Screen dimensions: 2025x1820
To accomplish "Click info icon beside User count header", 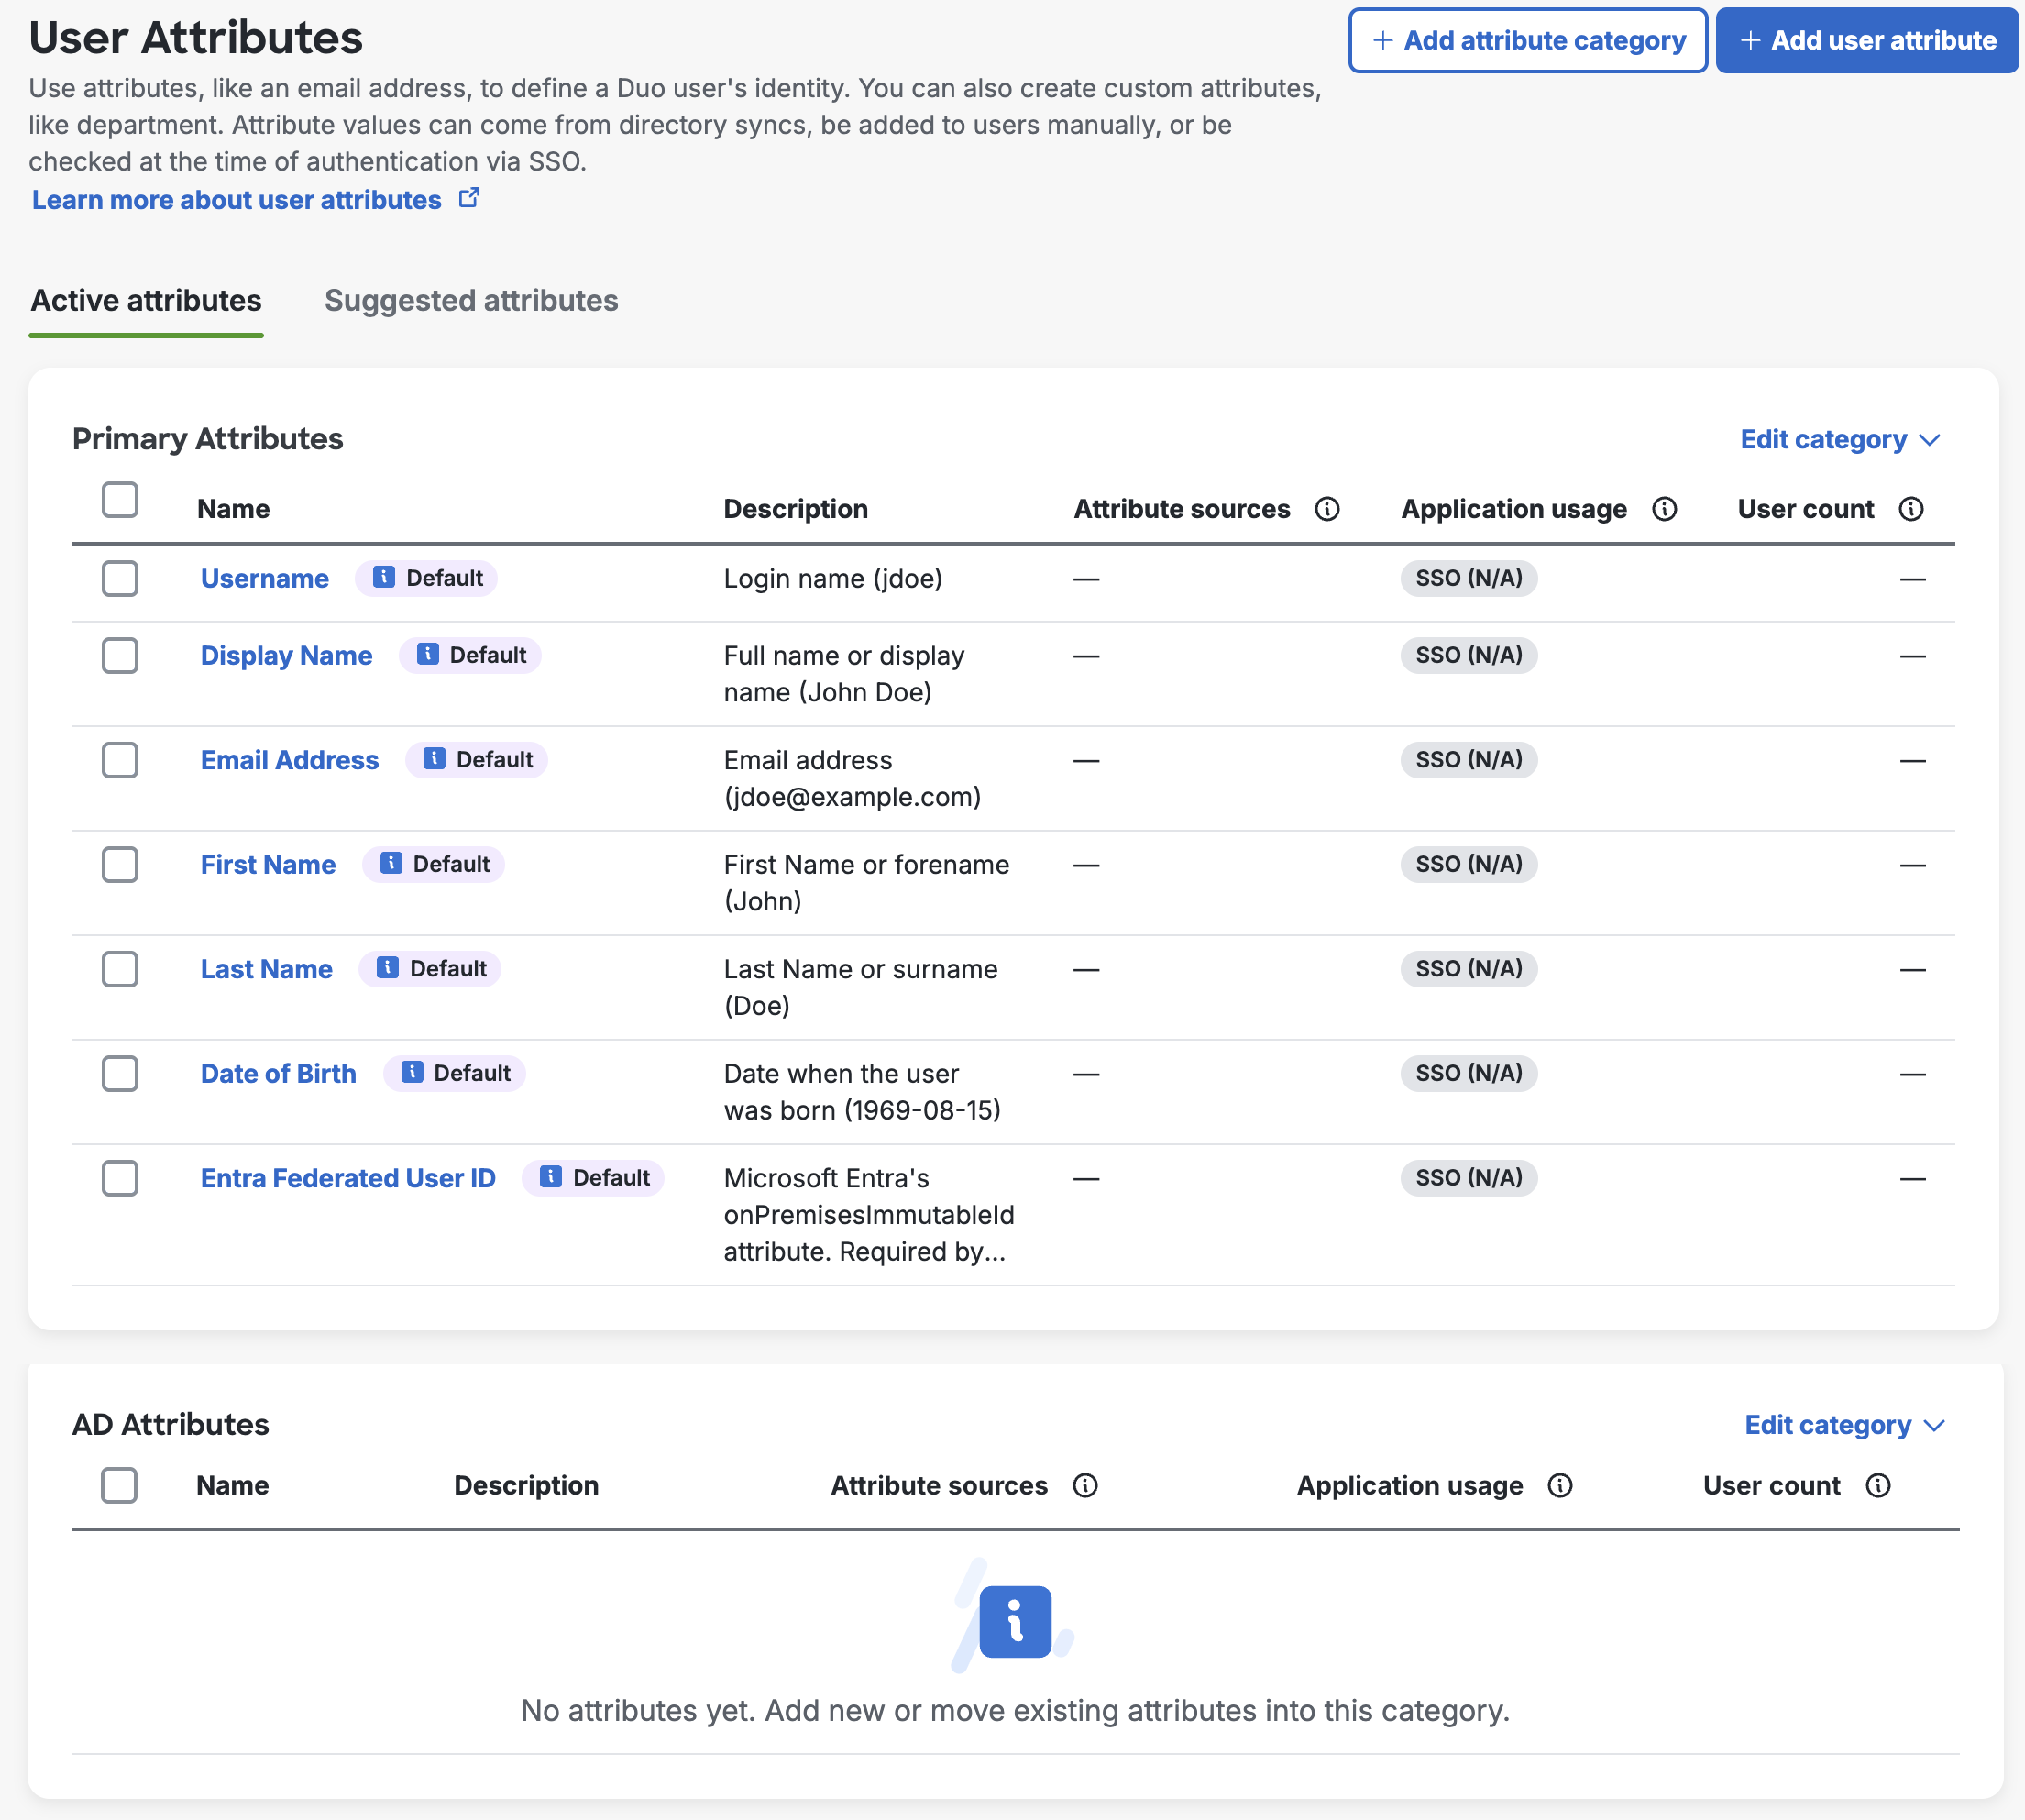I will coord(1912,509).
